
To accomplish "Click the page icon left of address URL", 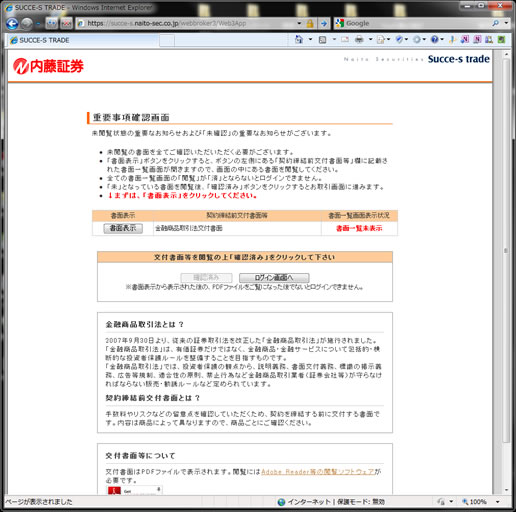I will (81, 23).
